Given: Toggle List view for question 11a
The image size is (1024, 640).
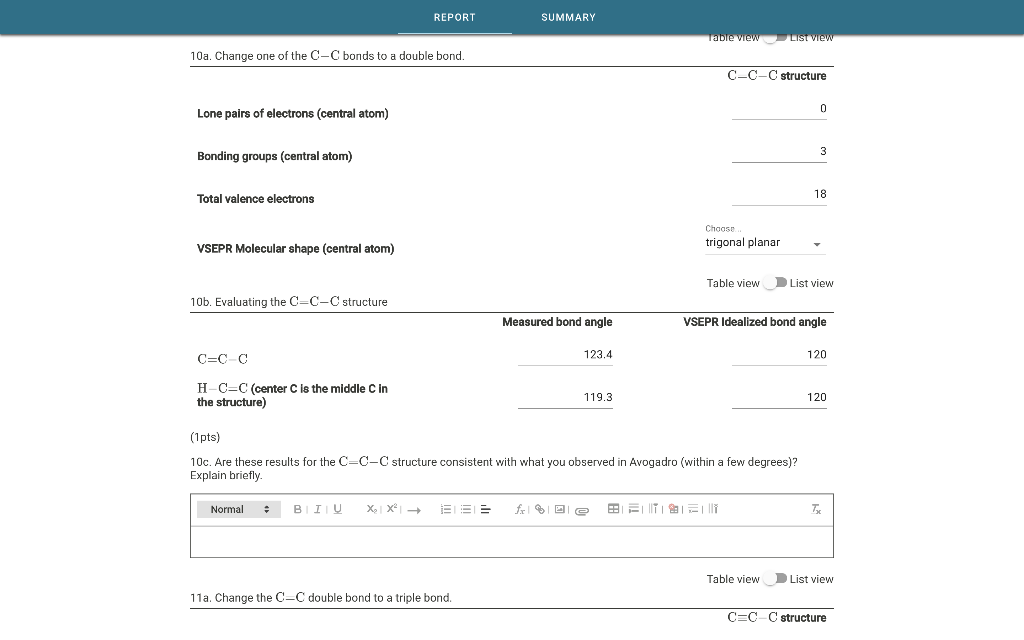Looking at the screenshot, I should [x=775, y=578].
